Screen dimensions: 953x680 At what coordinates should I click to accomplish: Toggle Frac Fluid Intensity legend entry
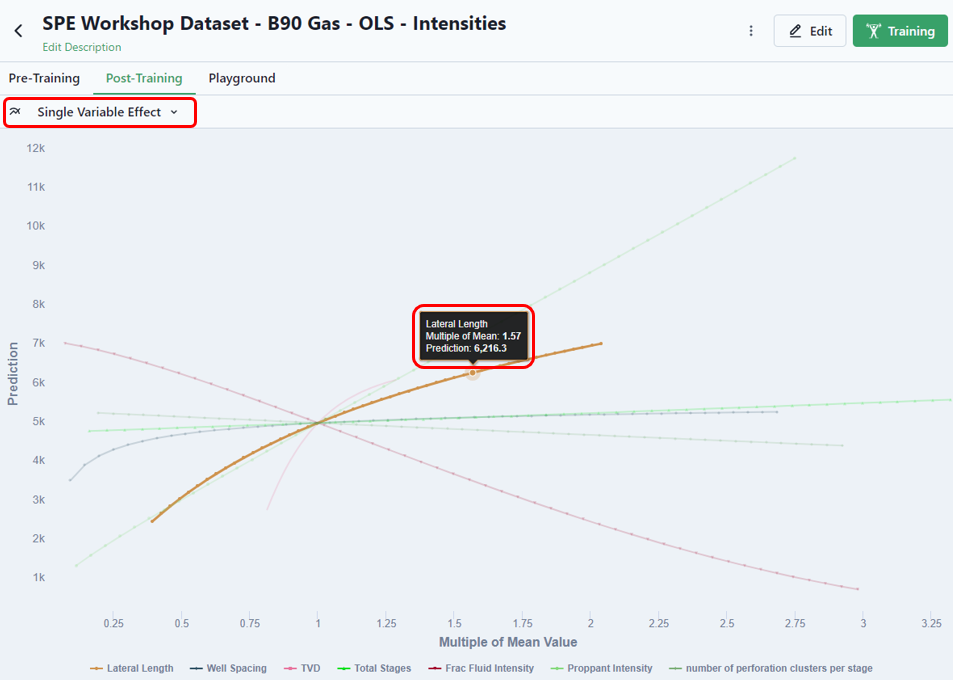(x=481, y=668)
